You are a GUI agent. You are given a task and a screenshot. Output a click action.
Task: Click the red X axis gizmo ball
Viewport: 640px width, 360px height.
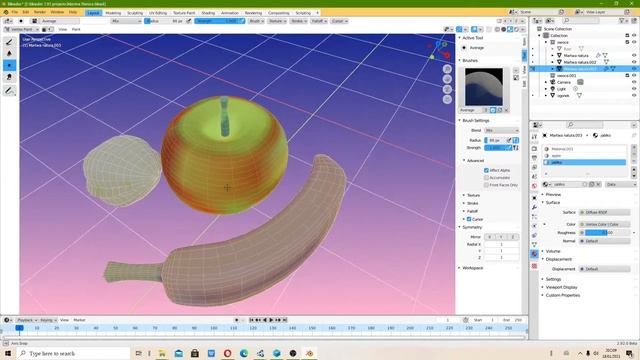(x=447, y=55)
